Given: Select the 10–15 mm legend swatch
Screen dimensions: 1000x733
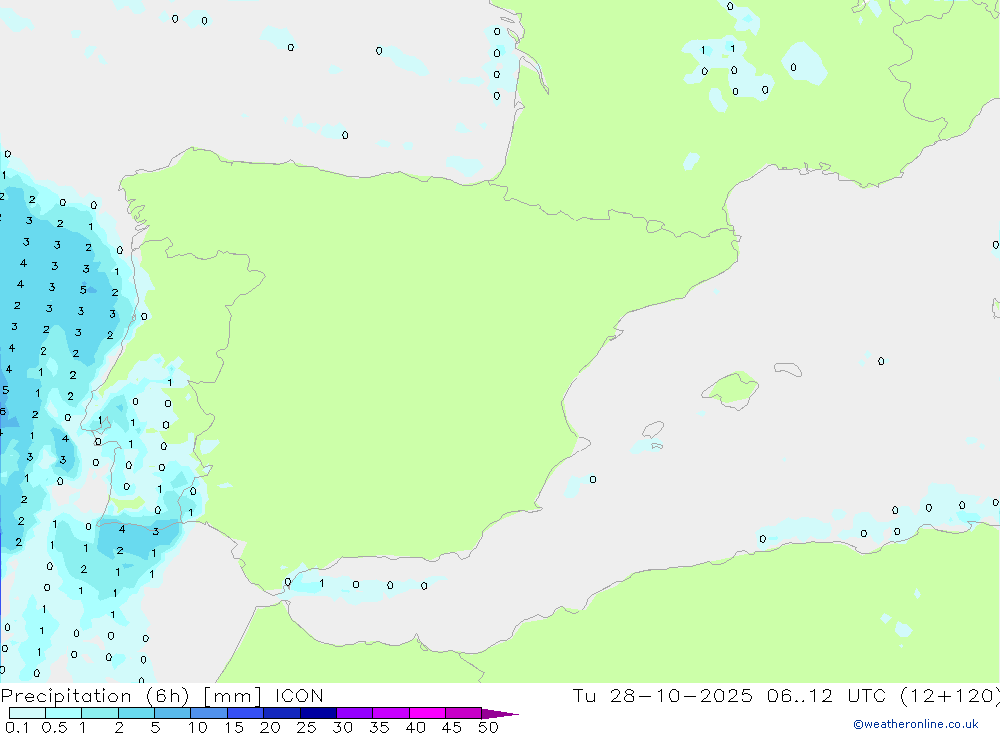Looking at the screenshot, I should (209, 713).
